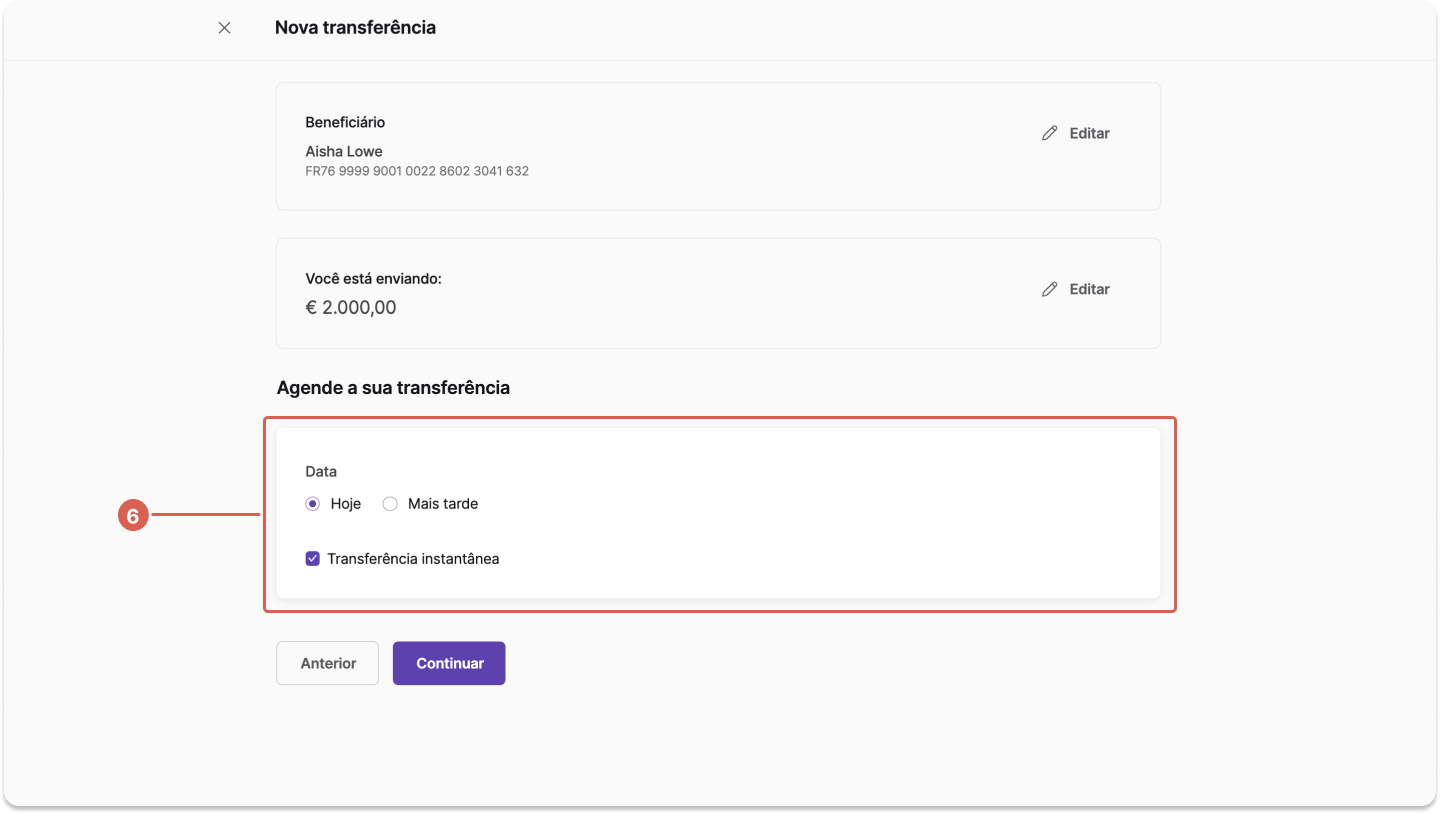Click the Transferência instantânea label text
This screenshot has height=814, width=1440.
tap(413, 559)
